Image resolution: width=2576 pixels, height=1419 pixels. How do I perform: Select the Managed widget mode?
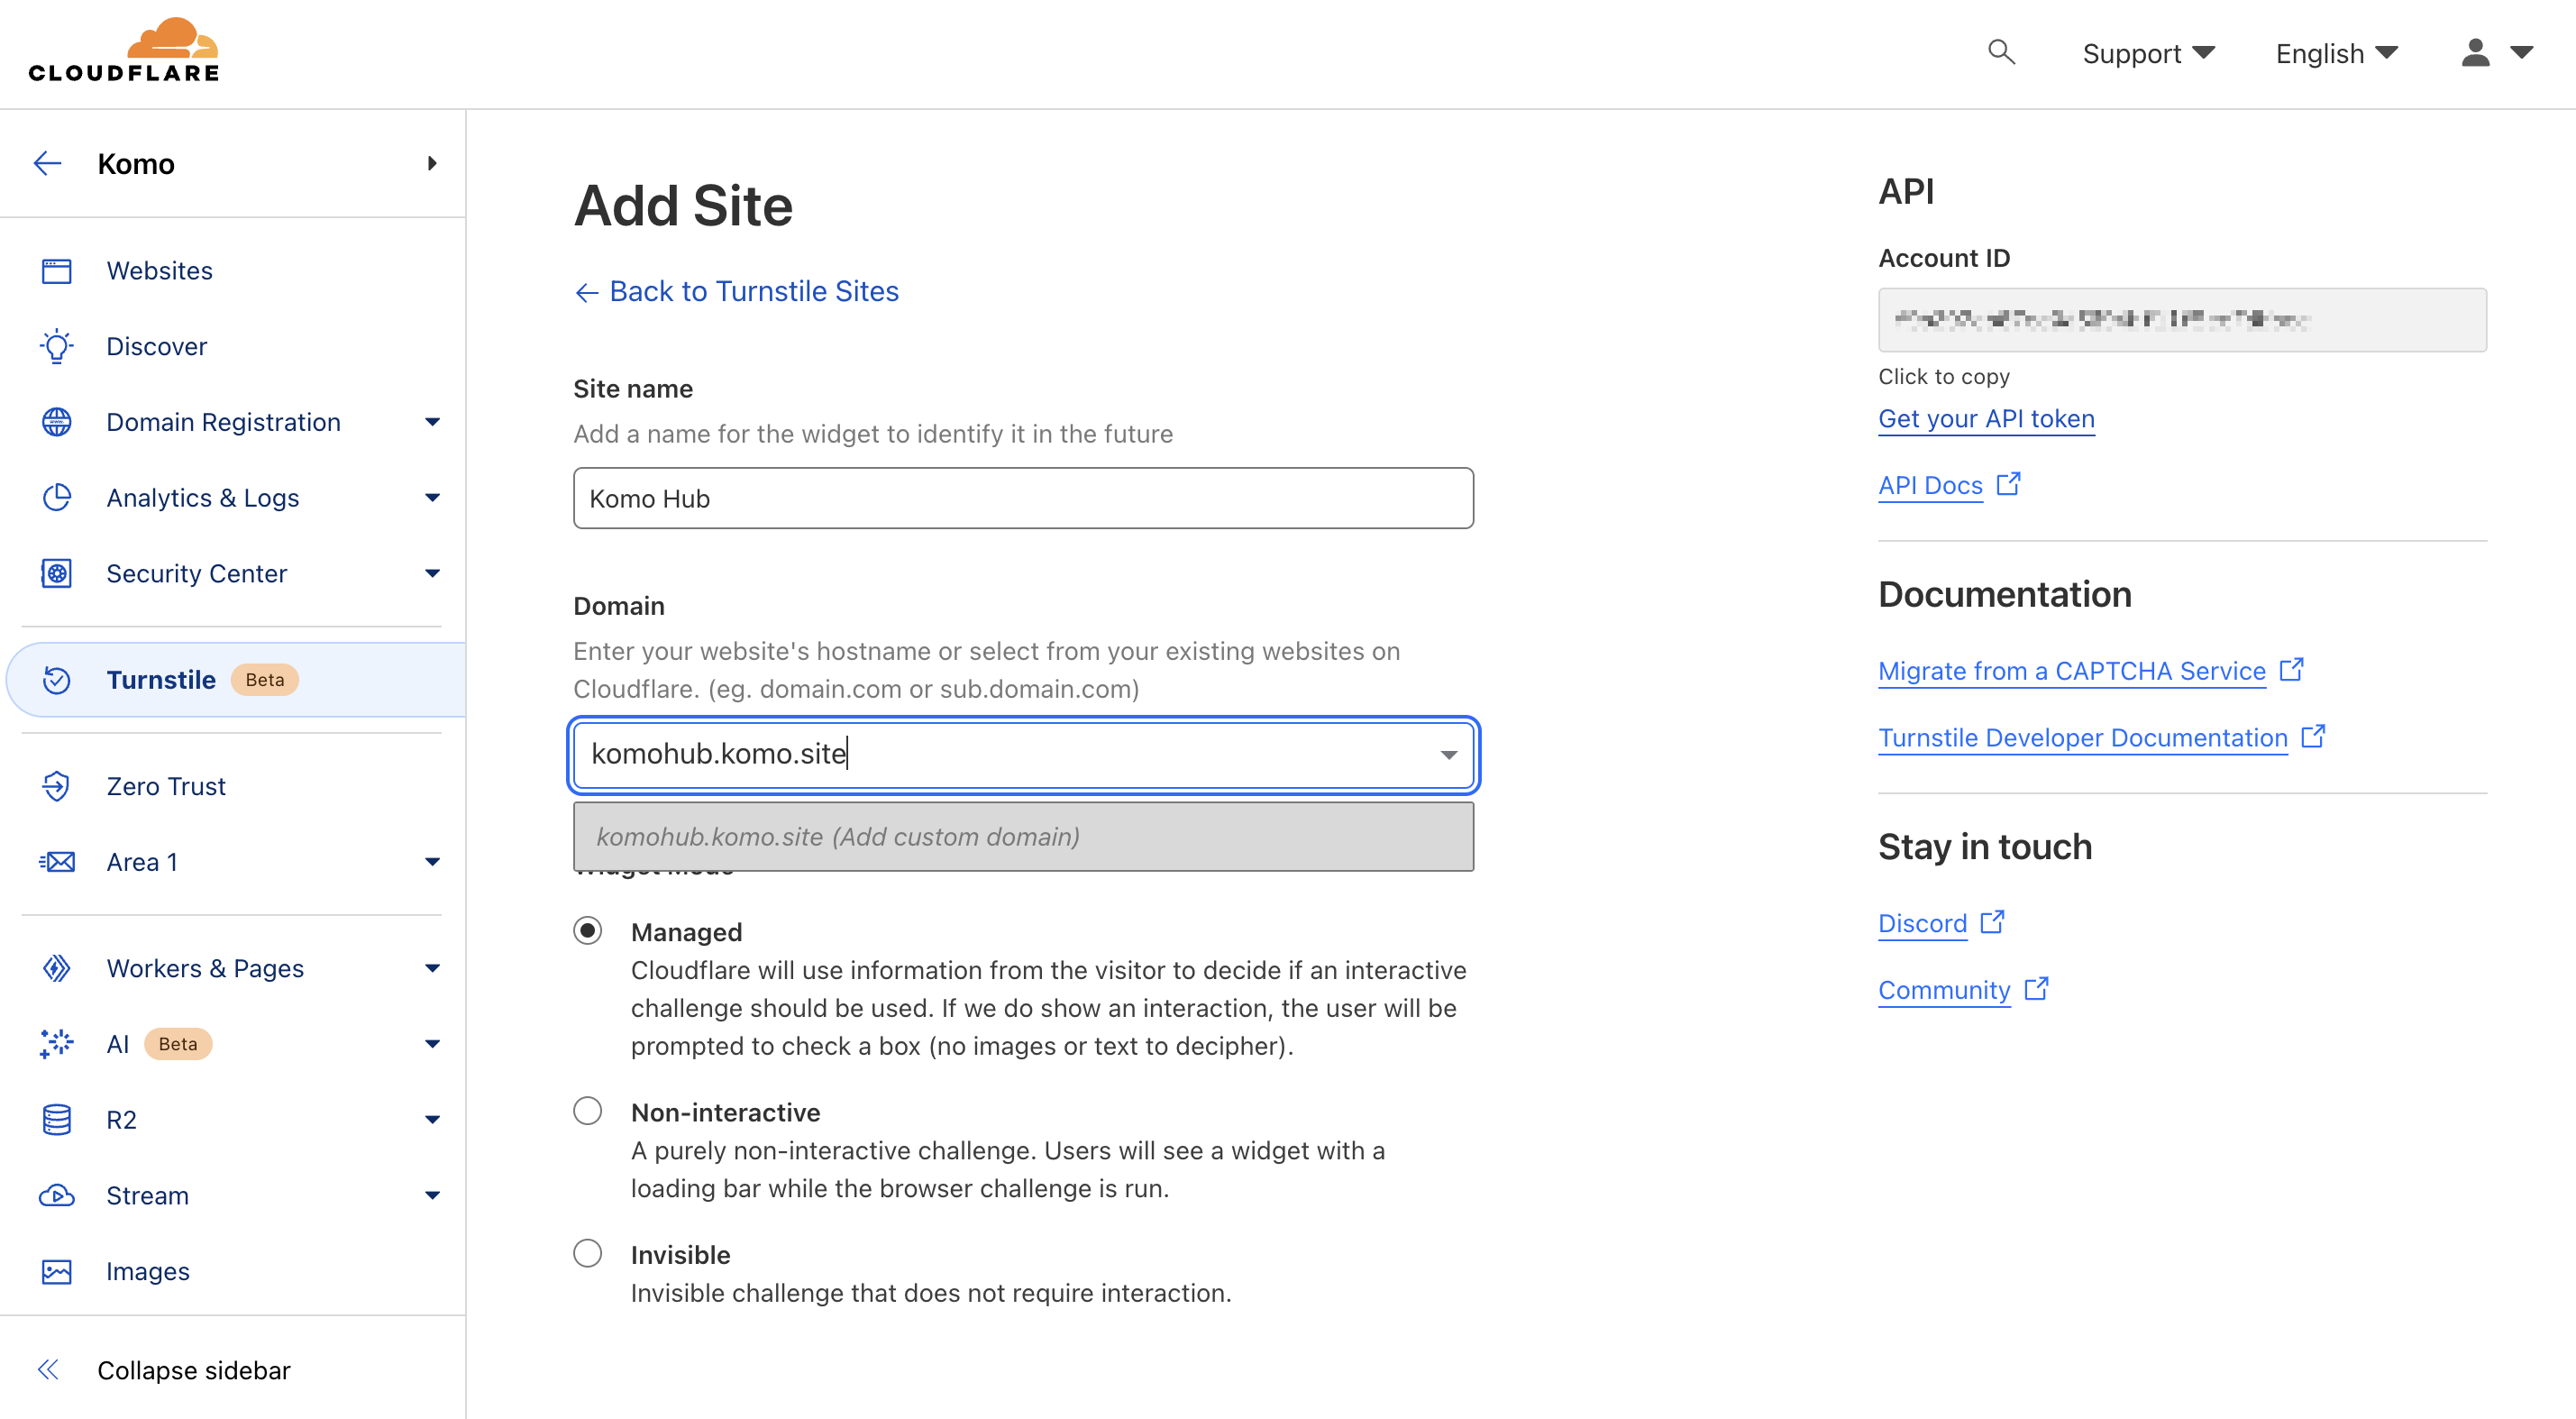pyautogui.click(x=588, y=931)
